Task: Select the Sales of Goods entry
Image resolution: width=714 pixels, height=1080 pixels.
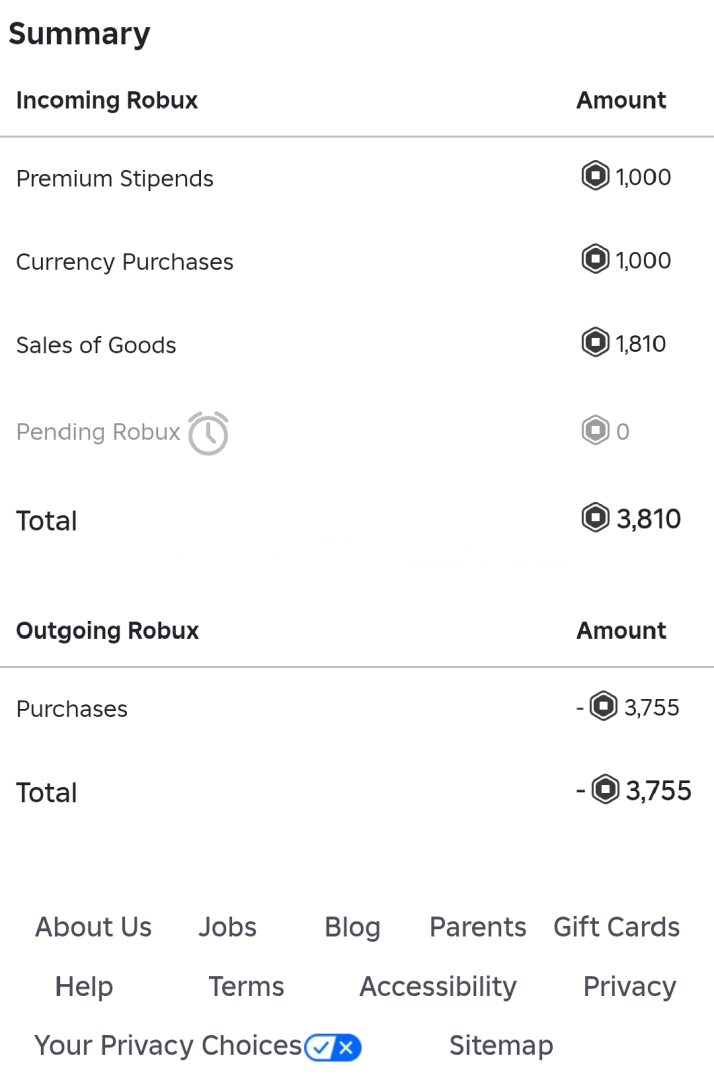Action: [x=96, y=345]
